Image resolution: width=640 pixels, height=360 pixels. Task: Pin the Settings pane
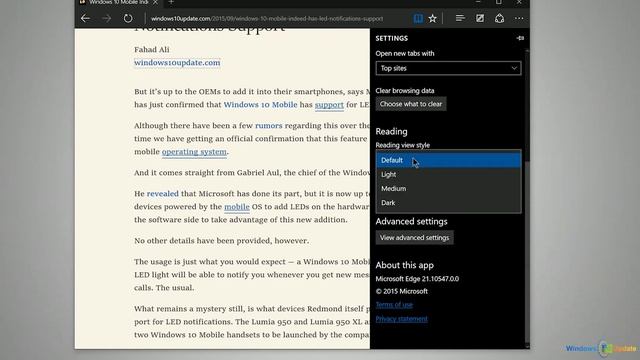coord(520,38)
